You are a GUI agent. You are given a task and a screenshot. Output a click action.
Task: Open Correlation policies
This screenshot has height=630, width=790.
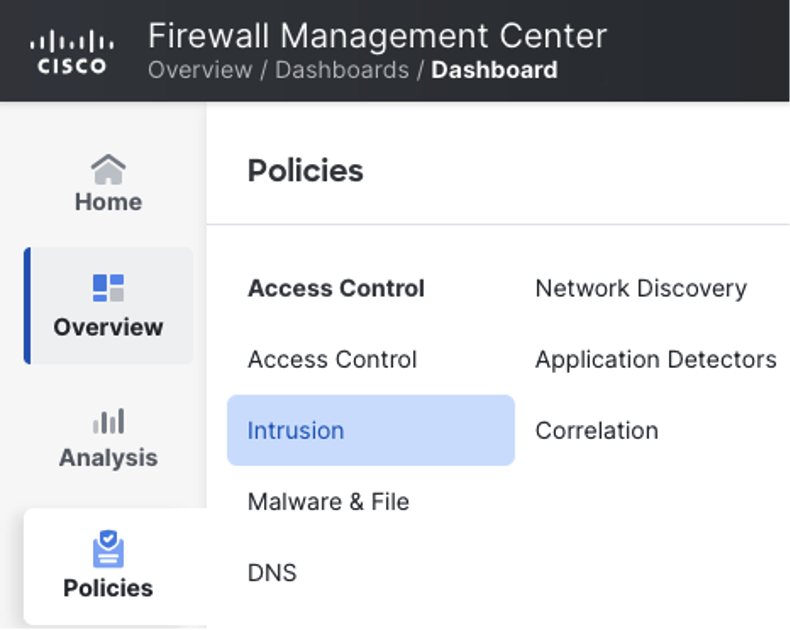click(597, 430)
